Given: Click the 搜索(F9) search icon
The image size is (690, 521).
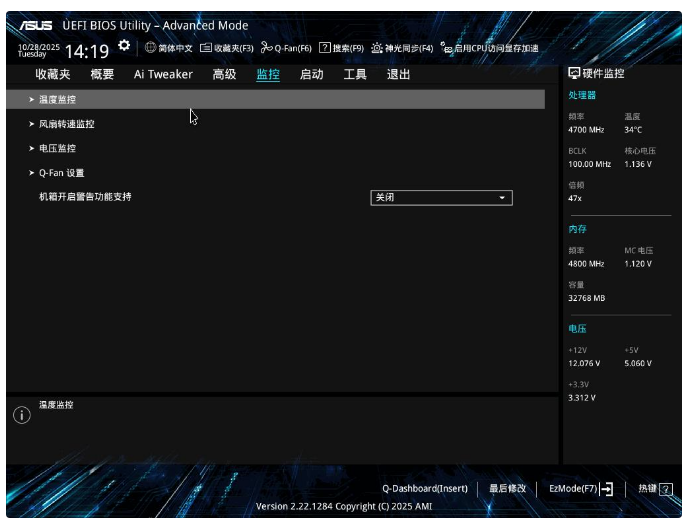Looking at the screenshot, I should (325, 48).
